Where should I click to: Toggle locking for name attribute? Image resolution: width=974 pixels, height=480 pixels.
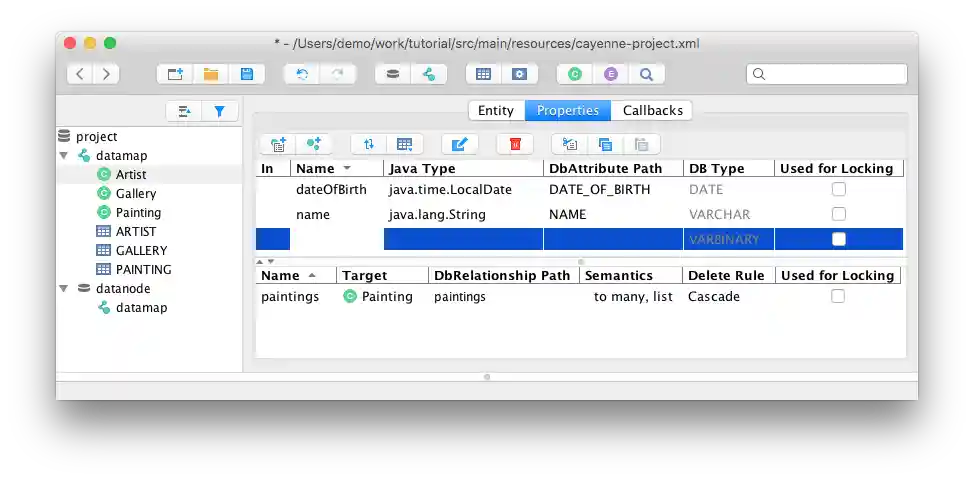[839, 214]
